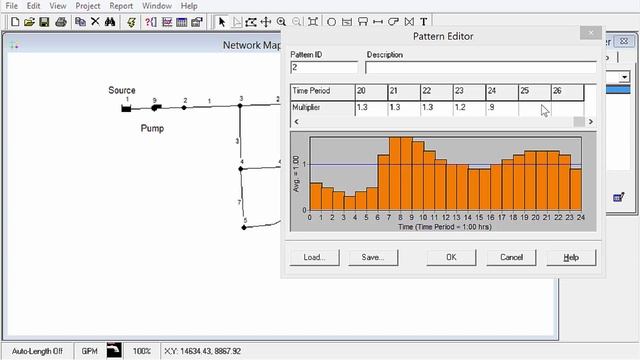
Task: Click the Options toolbar icon
Action: tap(197, 22)
